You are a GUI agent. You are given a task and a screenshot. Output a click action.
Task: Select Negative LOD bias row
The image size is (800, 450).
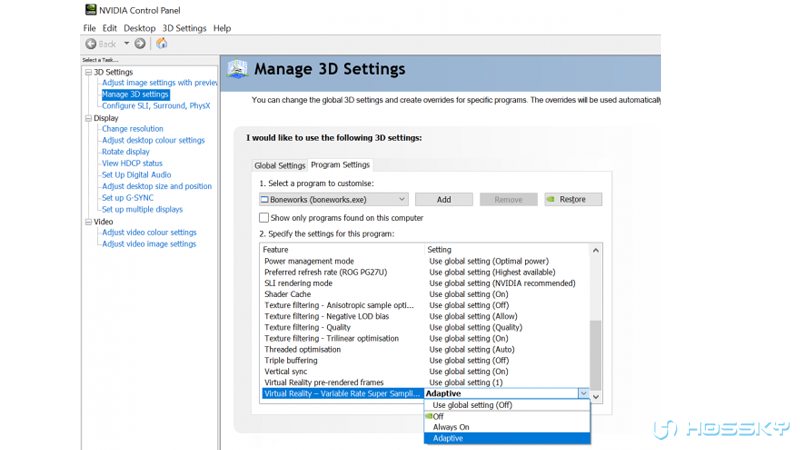(x=426, y=316)
